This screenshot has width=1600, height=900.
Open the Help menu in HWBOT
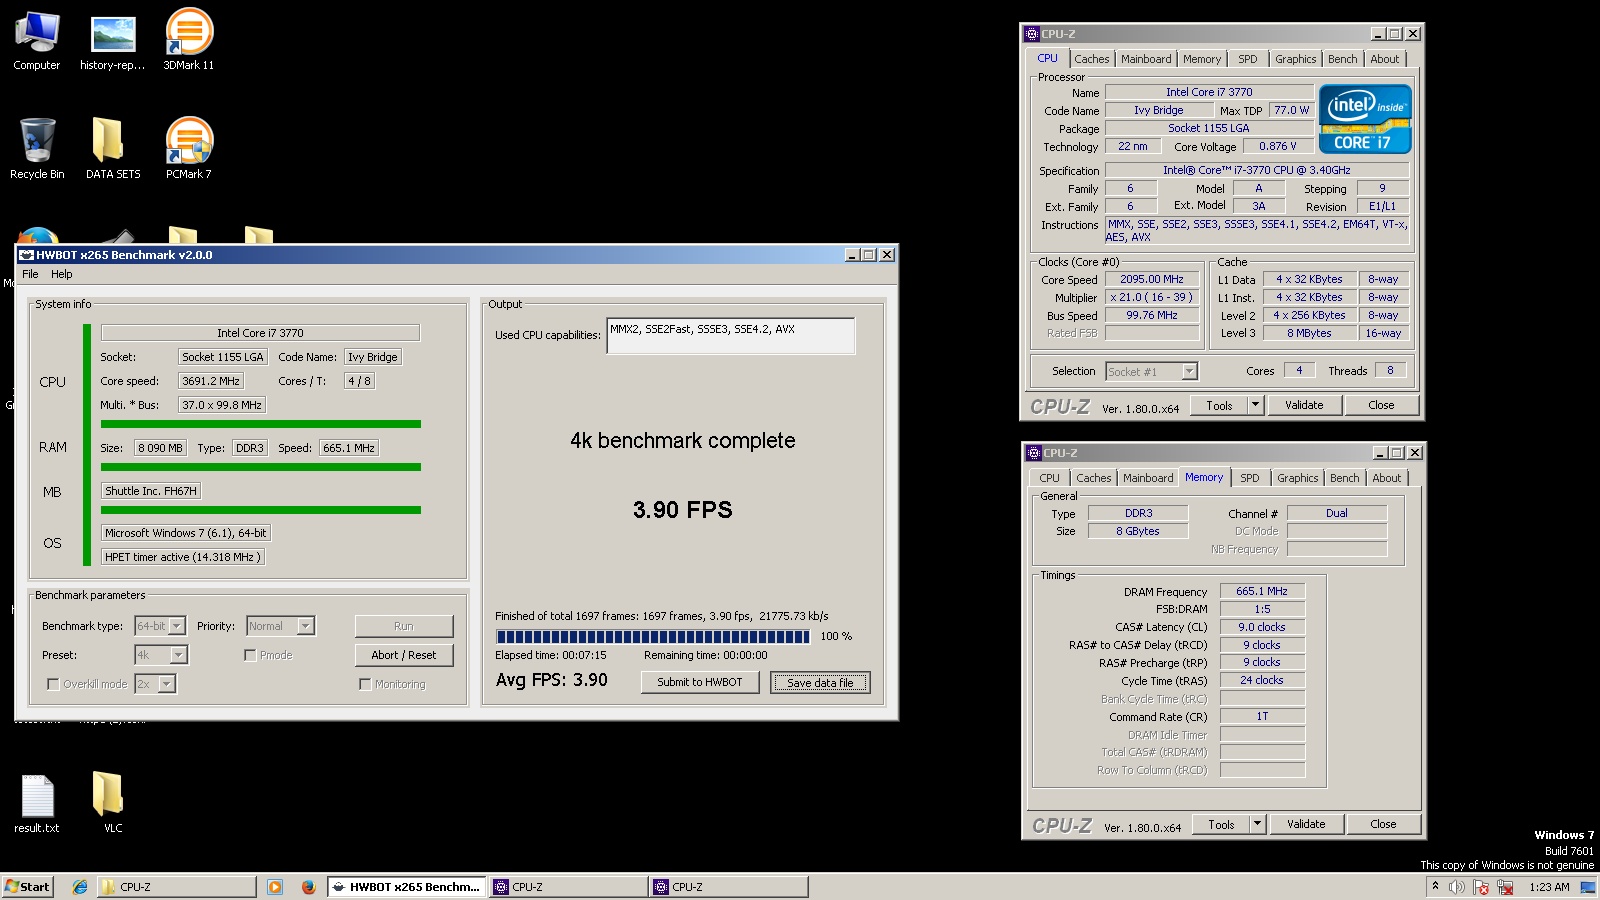coord(62,274)
